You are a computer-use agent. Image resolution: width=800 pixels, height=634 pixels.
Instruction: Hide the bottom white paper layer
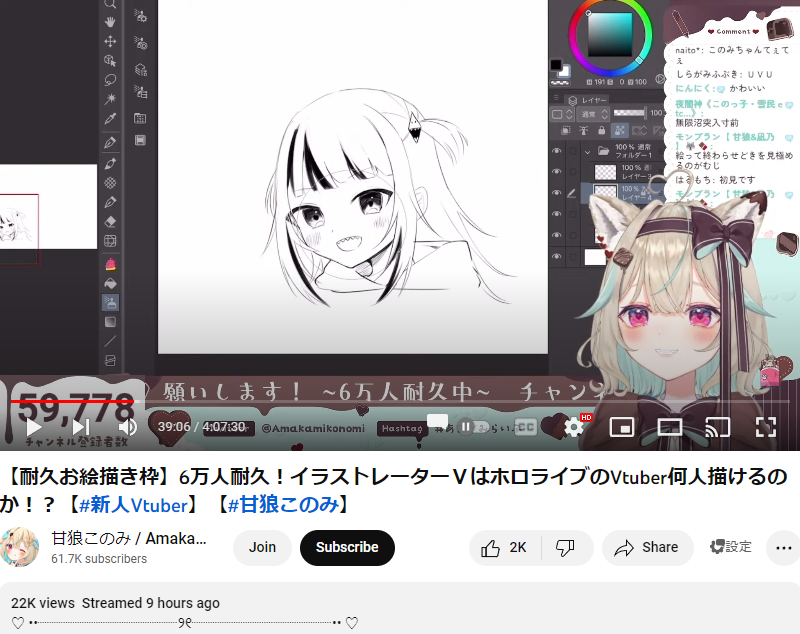(557, 257)
